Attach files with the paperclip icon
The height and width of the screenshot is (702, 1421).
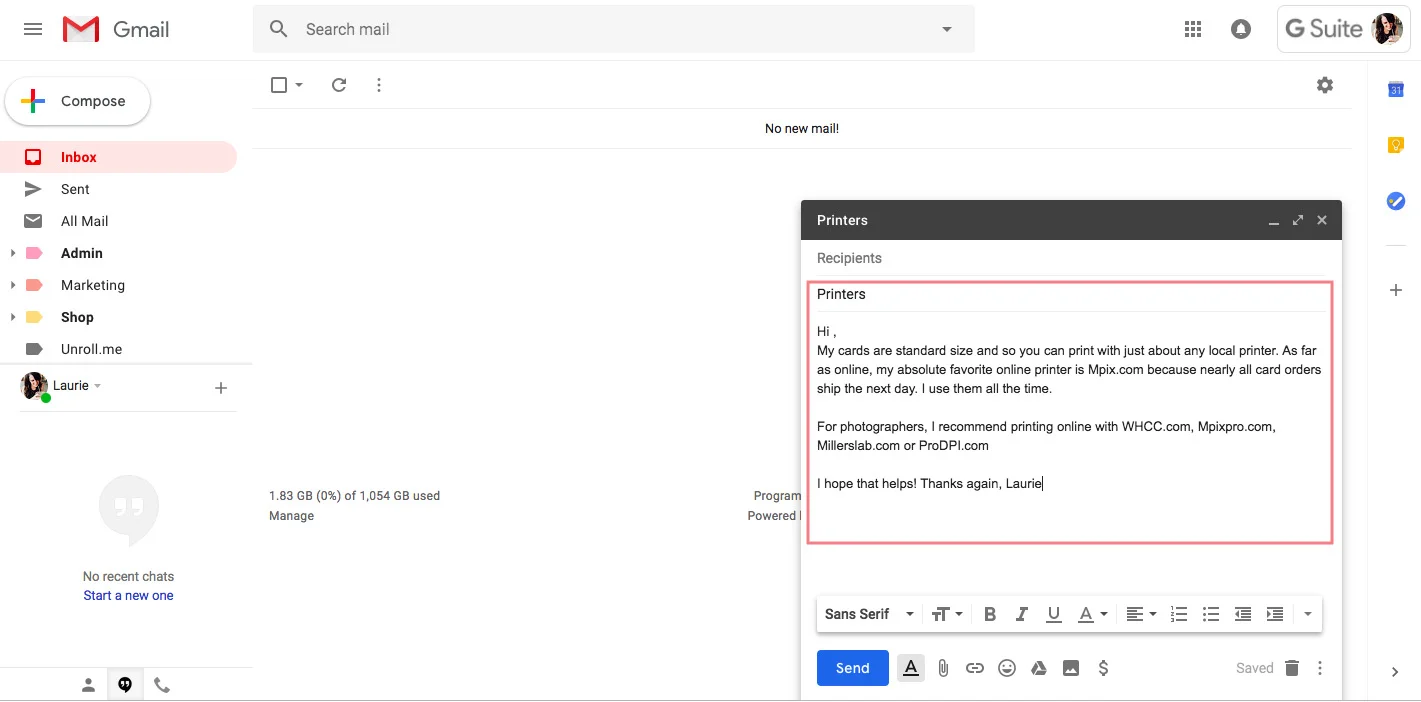click(943, 668)
